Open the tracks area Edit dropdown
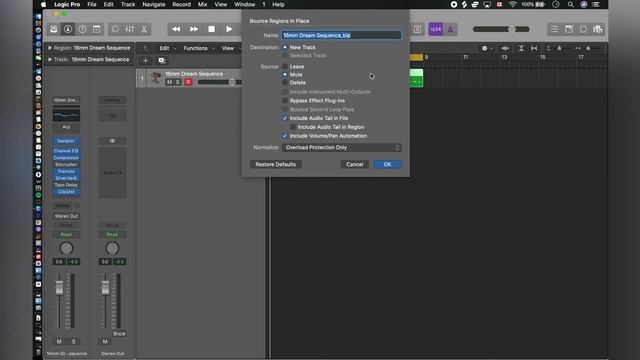This screenshot has width=640, height=360. click(x=167, y=48)
